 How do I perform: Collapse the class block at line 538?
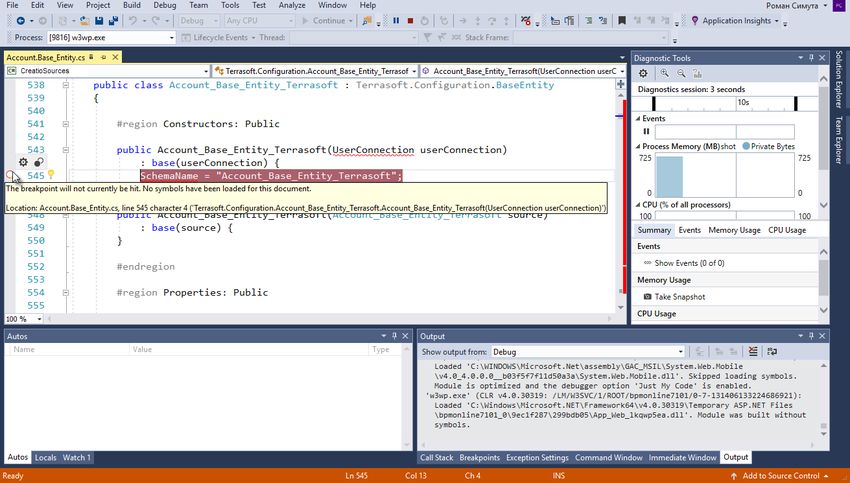[66, 85]
